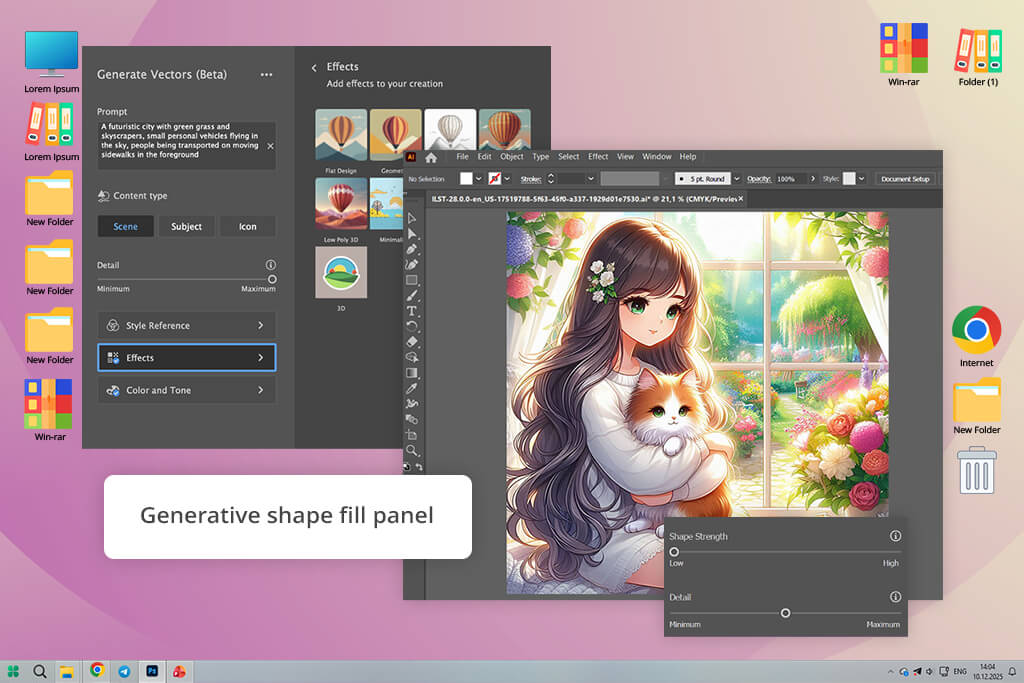Select the Puppet Warp tool
This screenshot has width=1024, height=683.
pos(412,404)
